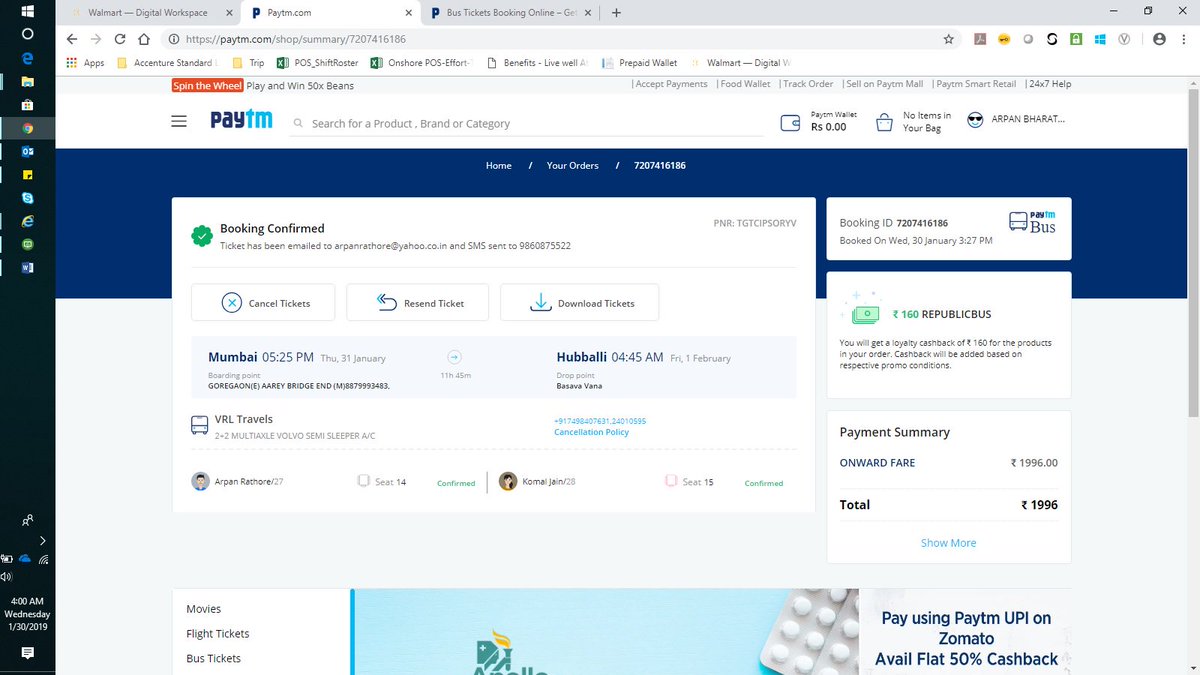Open the Accept Payments link
This screenshot has width=1200, height=675.
tap(671, 84)
